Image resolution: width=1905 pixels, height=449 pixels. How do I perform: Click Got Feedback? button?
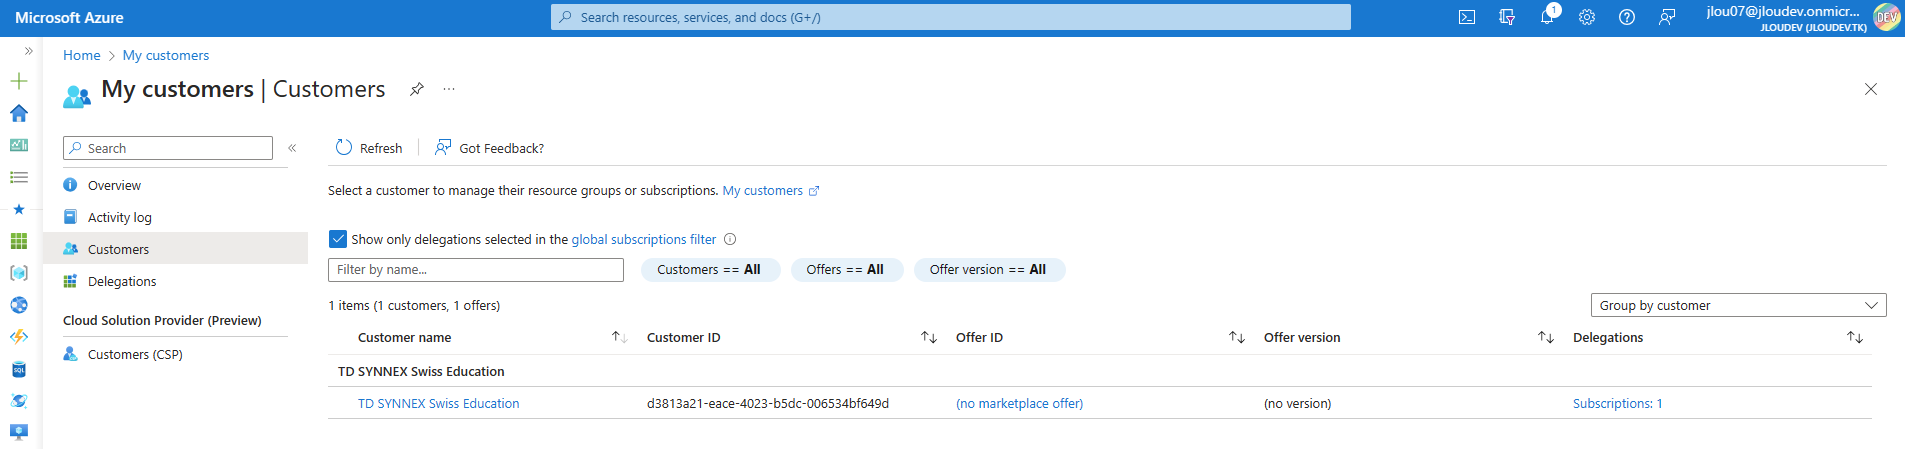coord(489,148)
